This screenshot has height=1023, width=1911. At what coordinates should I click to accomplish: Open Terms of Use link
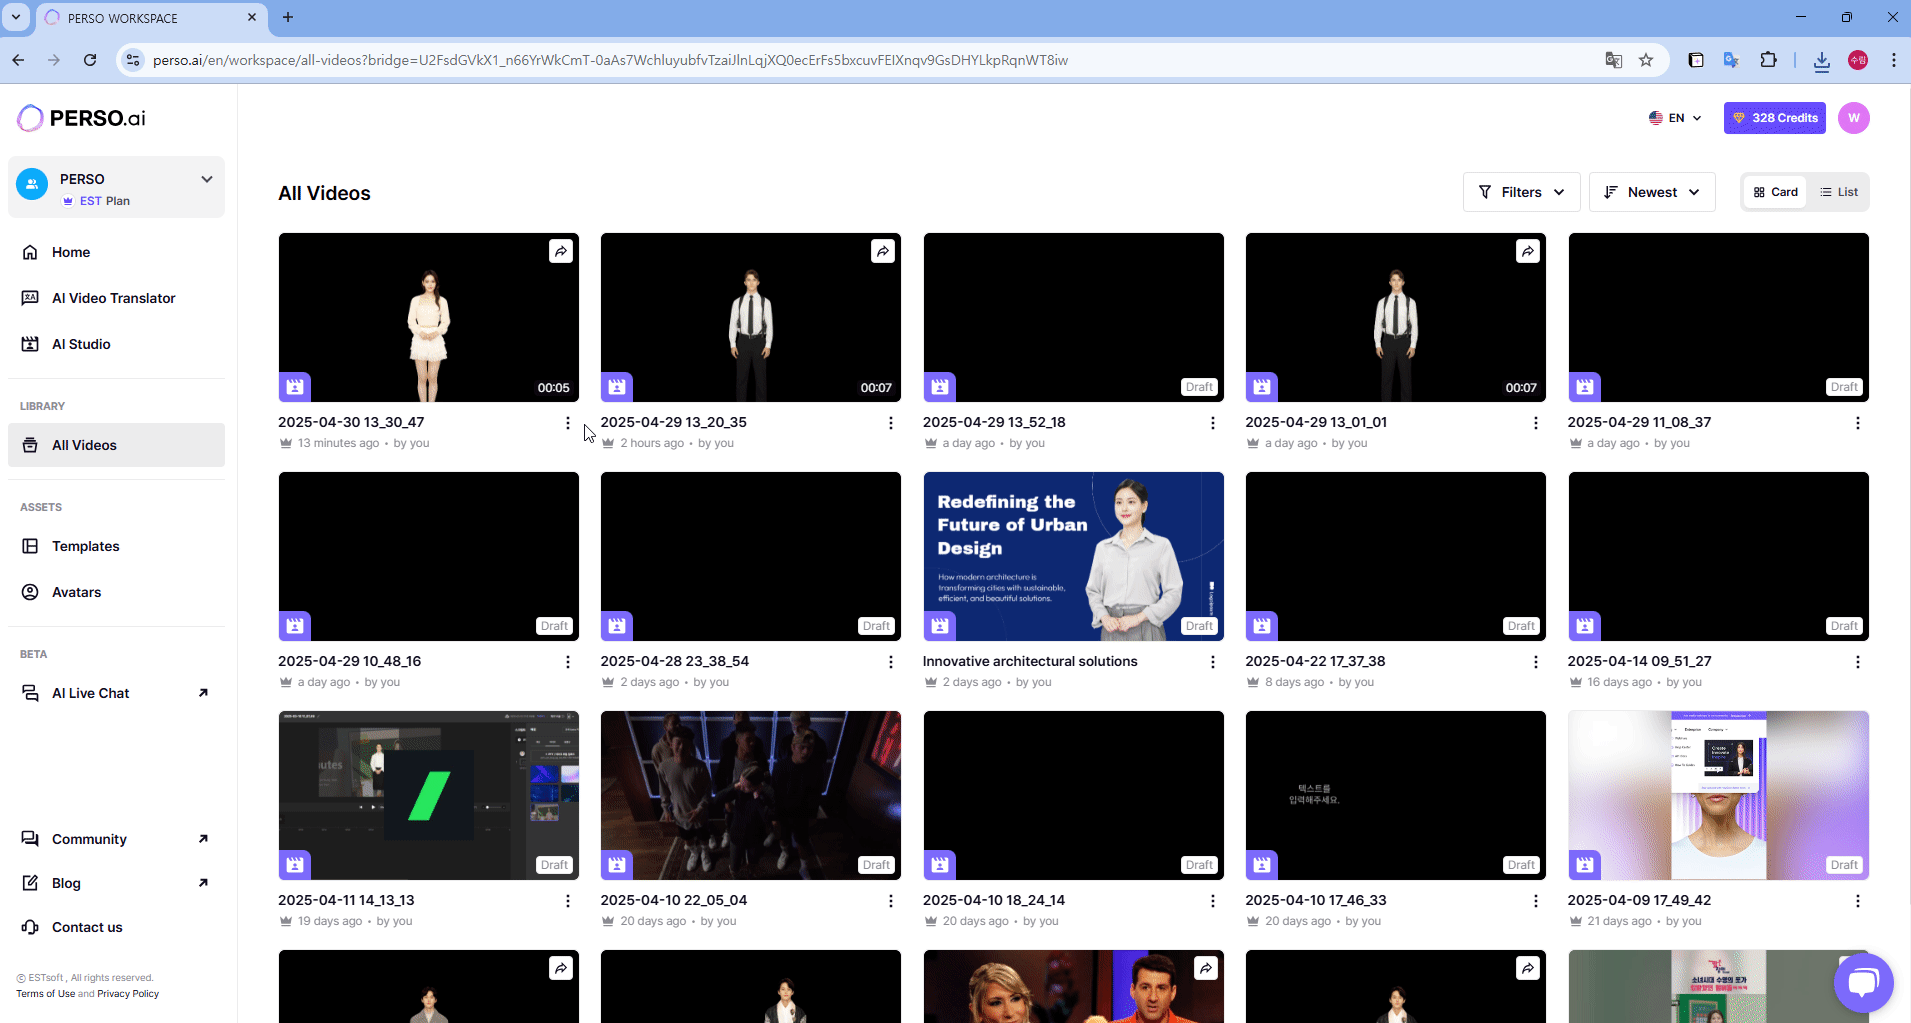click(x=45, y=994)
